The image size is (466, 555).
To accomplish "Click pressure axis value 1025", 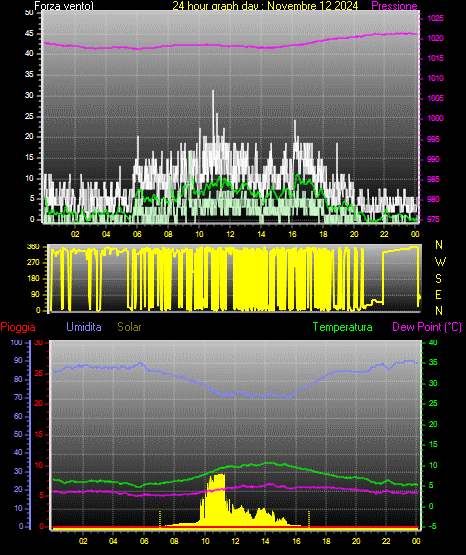I will [x=435, y=18].
